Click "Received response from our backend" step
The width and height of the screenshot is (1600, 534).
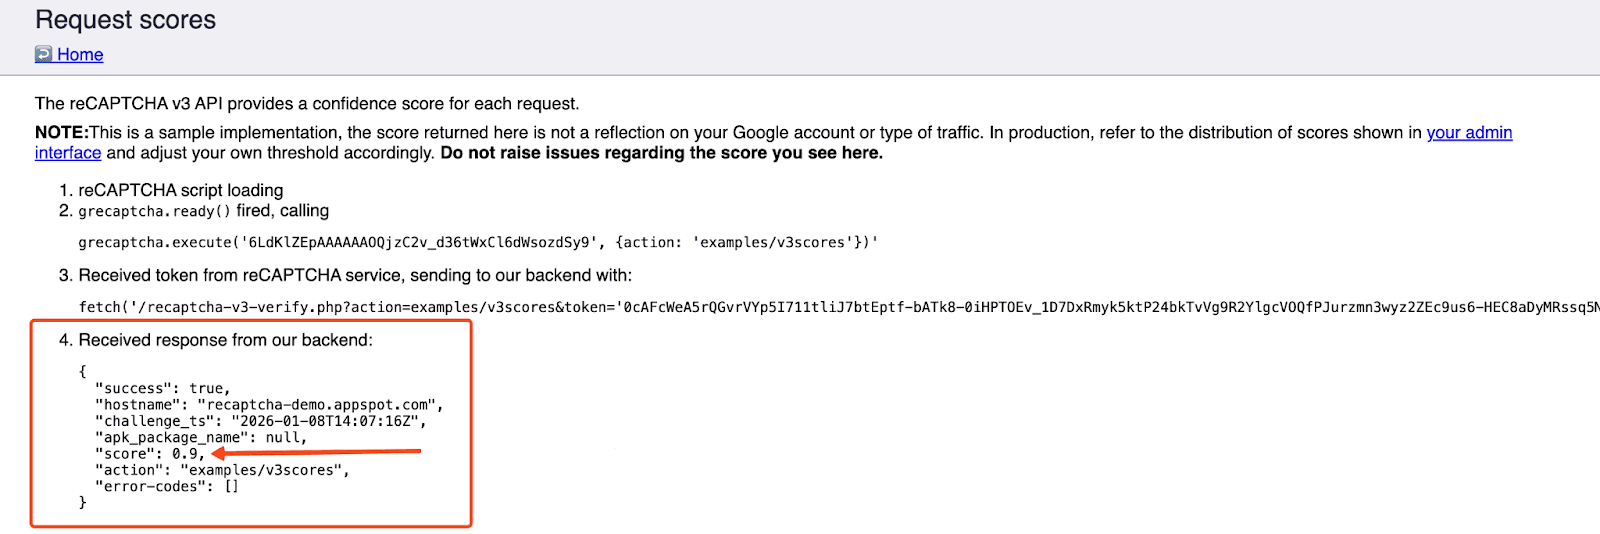click(x=225, y=340)
